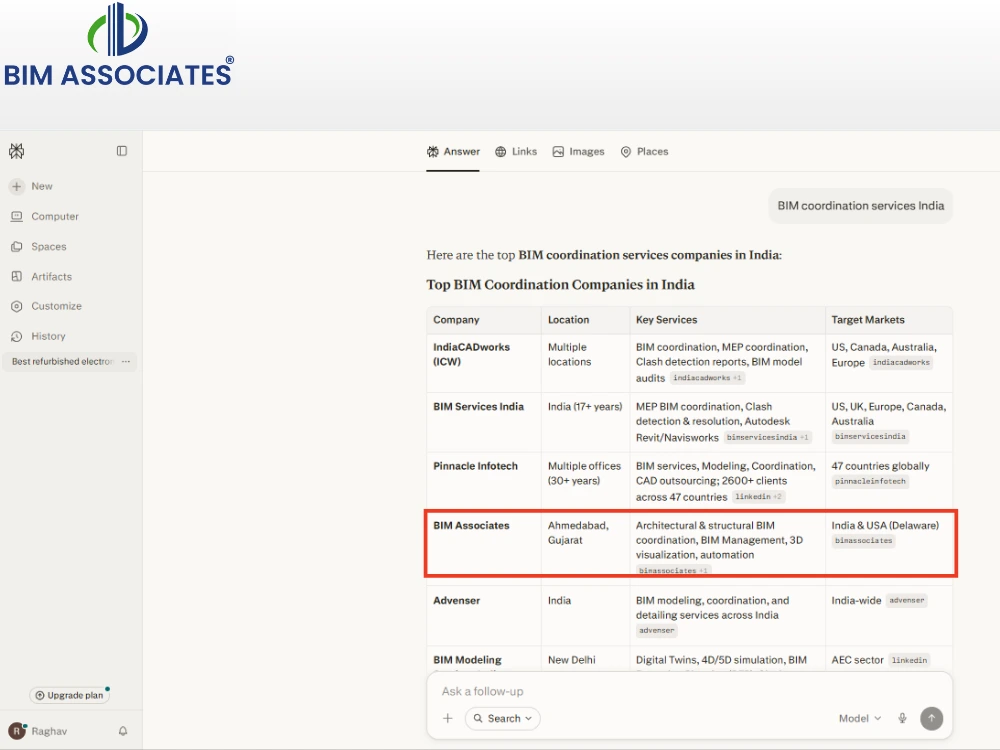Click the Upgrade plan button
Image resolution: width=1000 pixels, height=750 pixels.
(x=70, y=695)
